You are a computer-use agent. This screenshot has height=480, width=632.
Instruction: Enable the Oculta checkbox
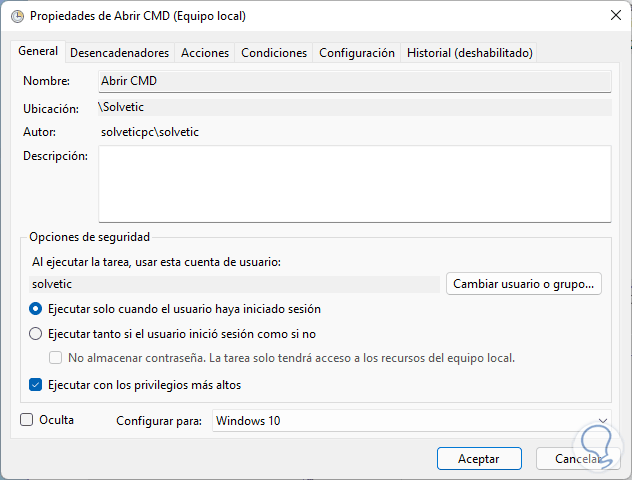(27, 420)
